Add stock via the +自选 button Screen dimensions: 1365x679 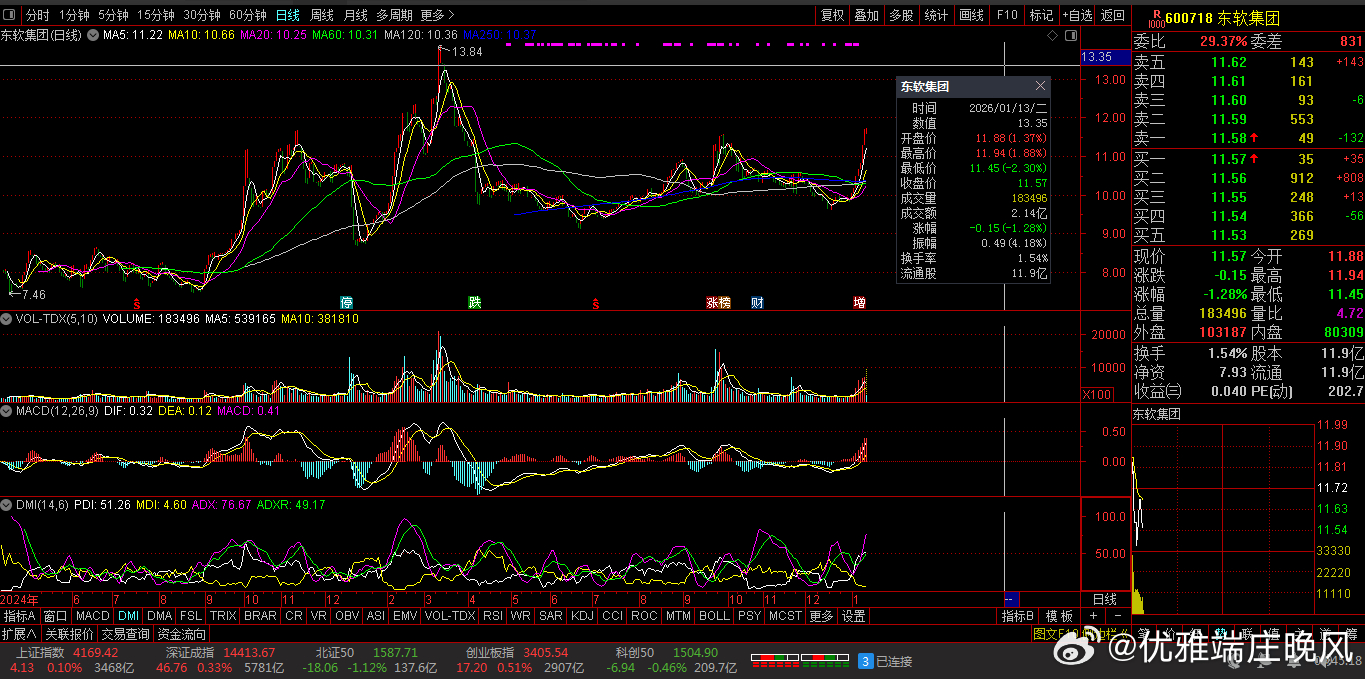pyautogui.click(x=1077, y=15)
